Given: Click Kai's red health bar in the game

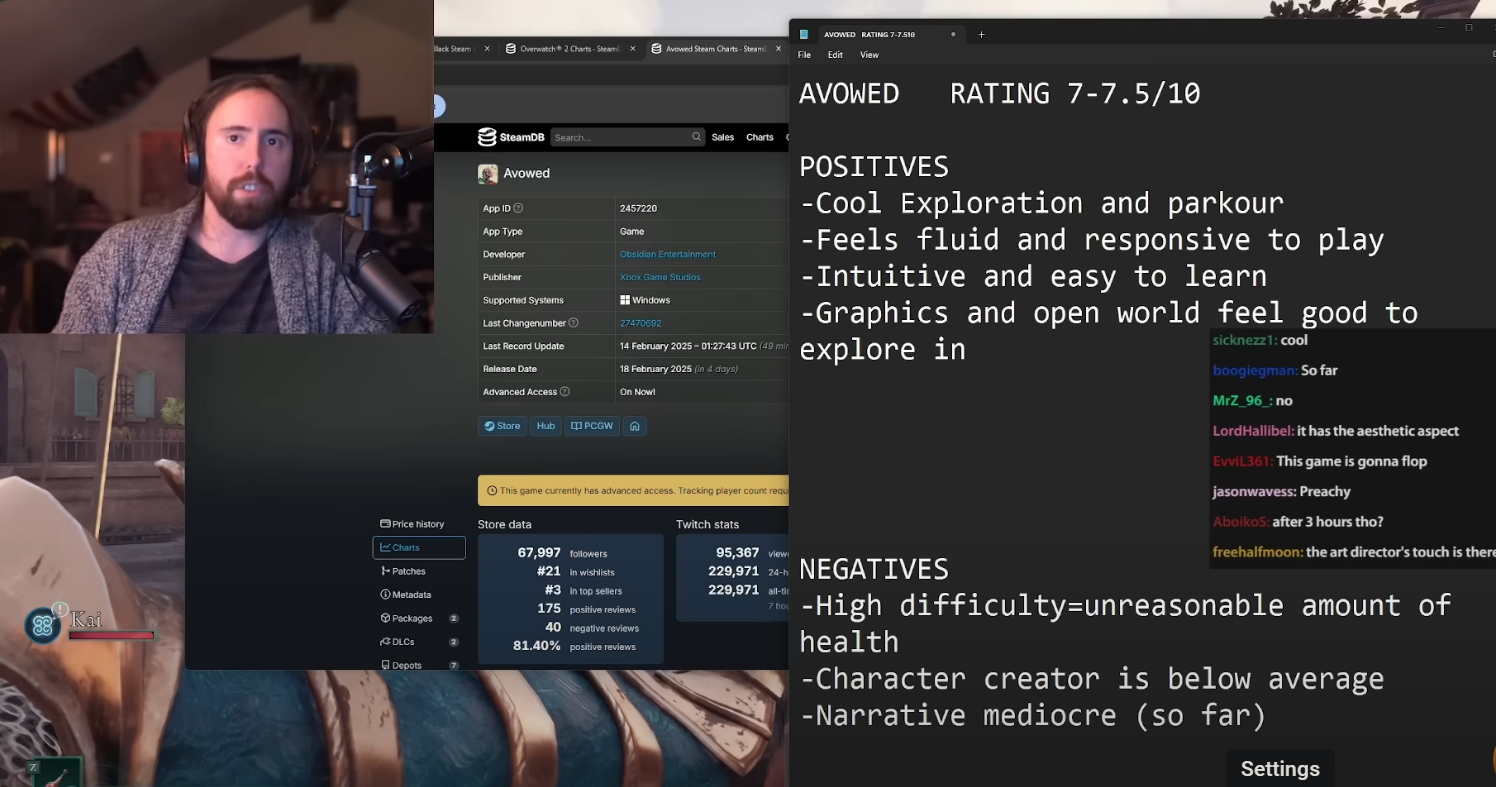Looking at the screenshot, I should click(x=111, y=635).
